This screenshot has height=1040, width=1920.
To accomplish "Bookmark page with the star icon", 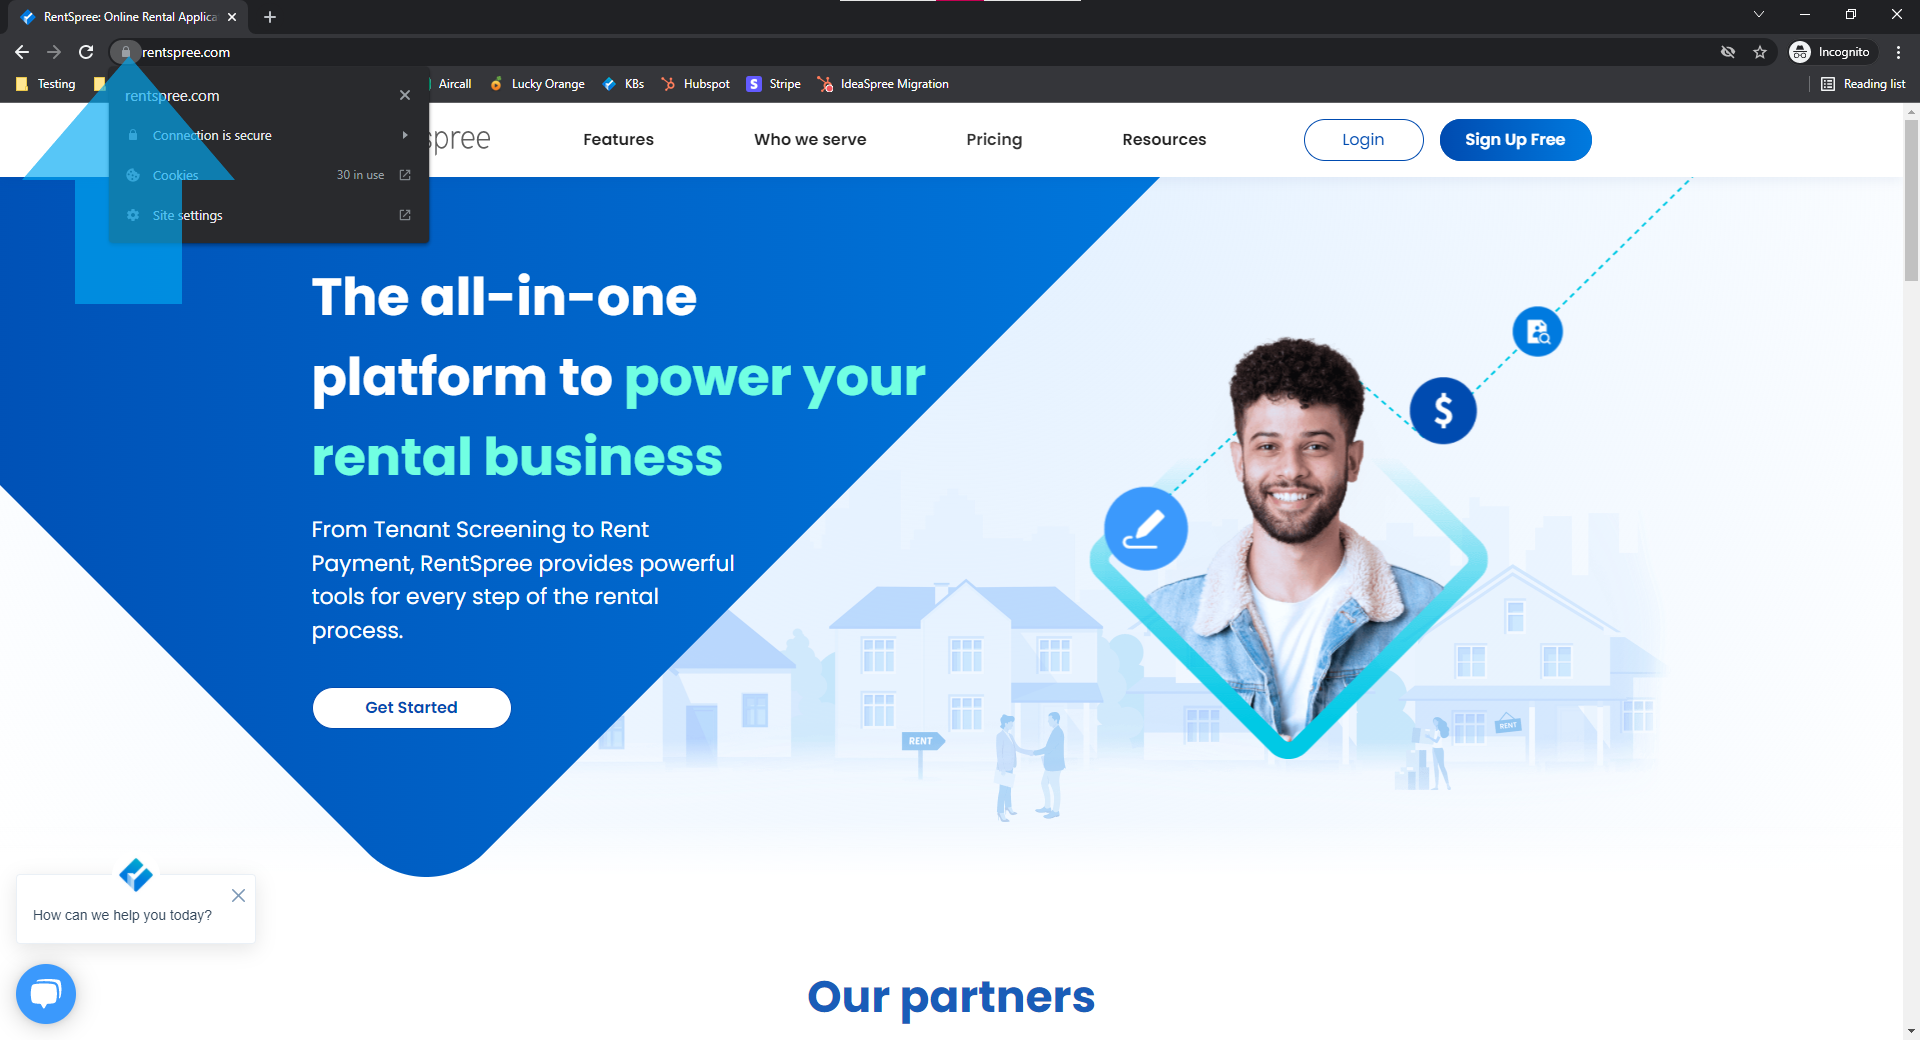I will 1760,52.
